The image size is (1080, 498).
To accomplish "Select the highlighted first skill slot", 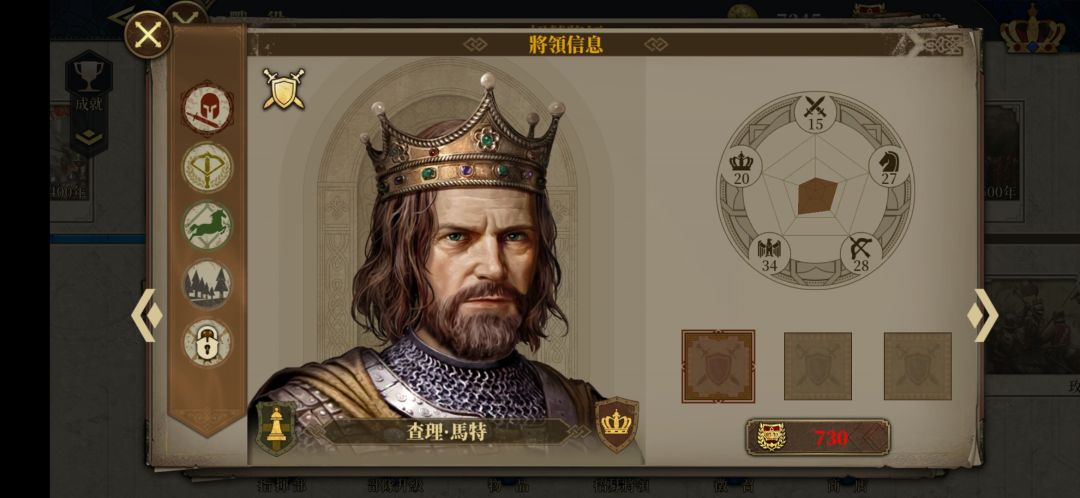I will coord(718,366).
